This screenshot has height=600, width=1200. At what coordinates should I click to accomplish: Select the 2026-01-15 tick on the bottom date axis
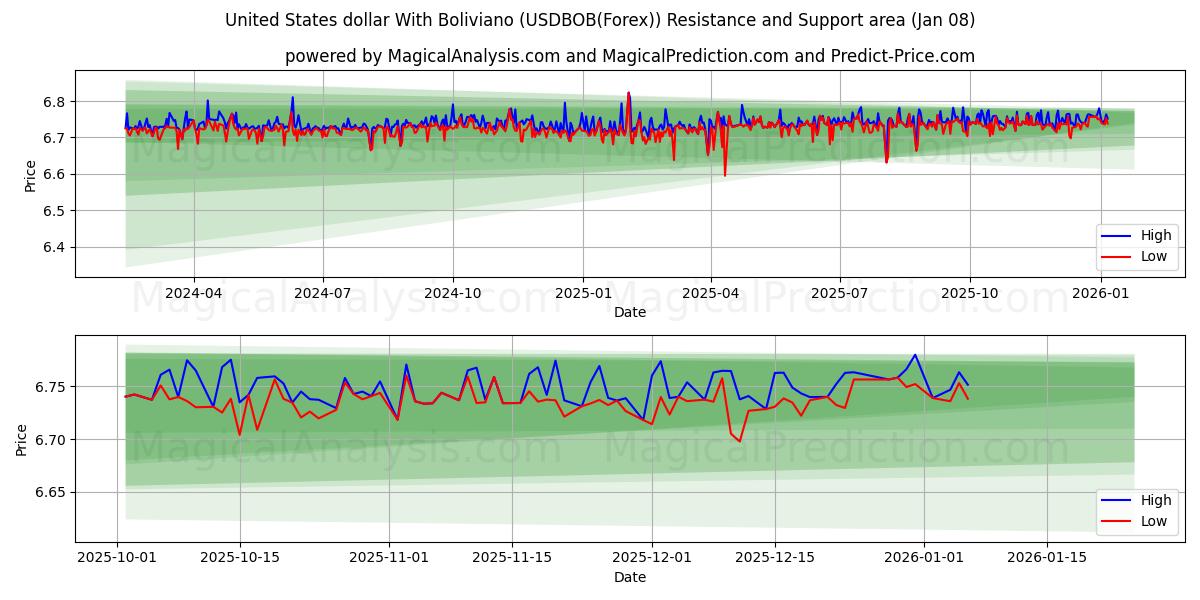point(1046,559)
